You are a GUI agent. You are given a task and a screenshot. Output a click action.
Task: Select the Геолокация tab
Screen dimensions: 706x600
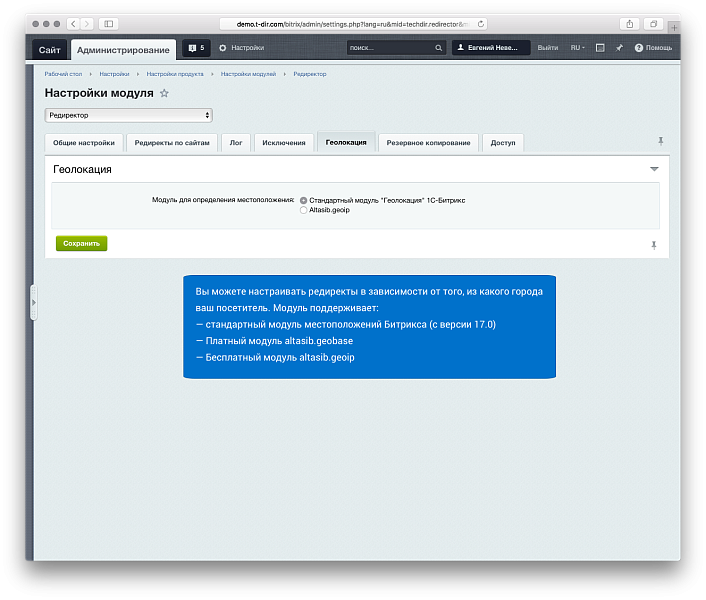tap(346, 142)
